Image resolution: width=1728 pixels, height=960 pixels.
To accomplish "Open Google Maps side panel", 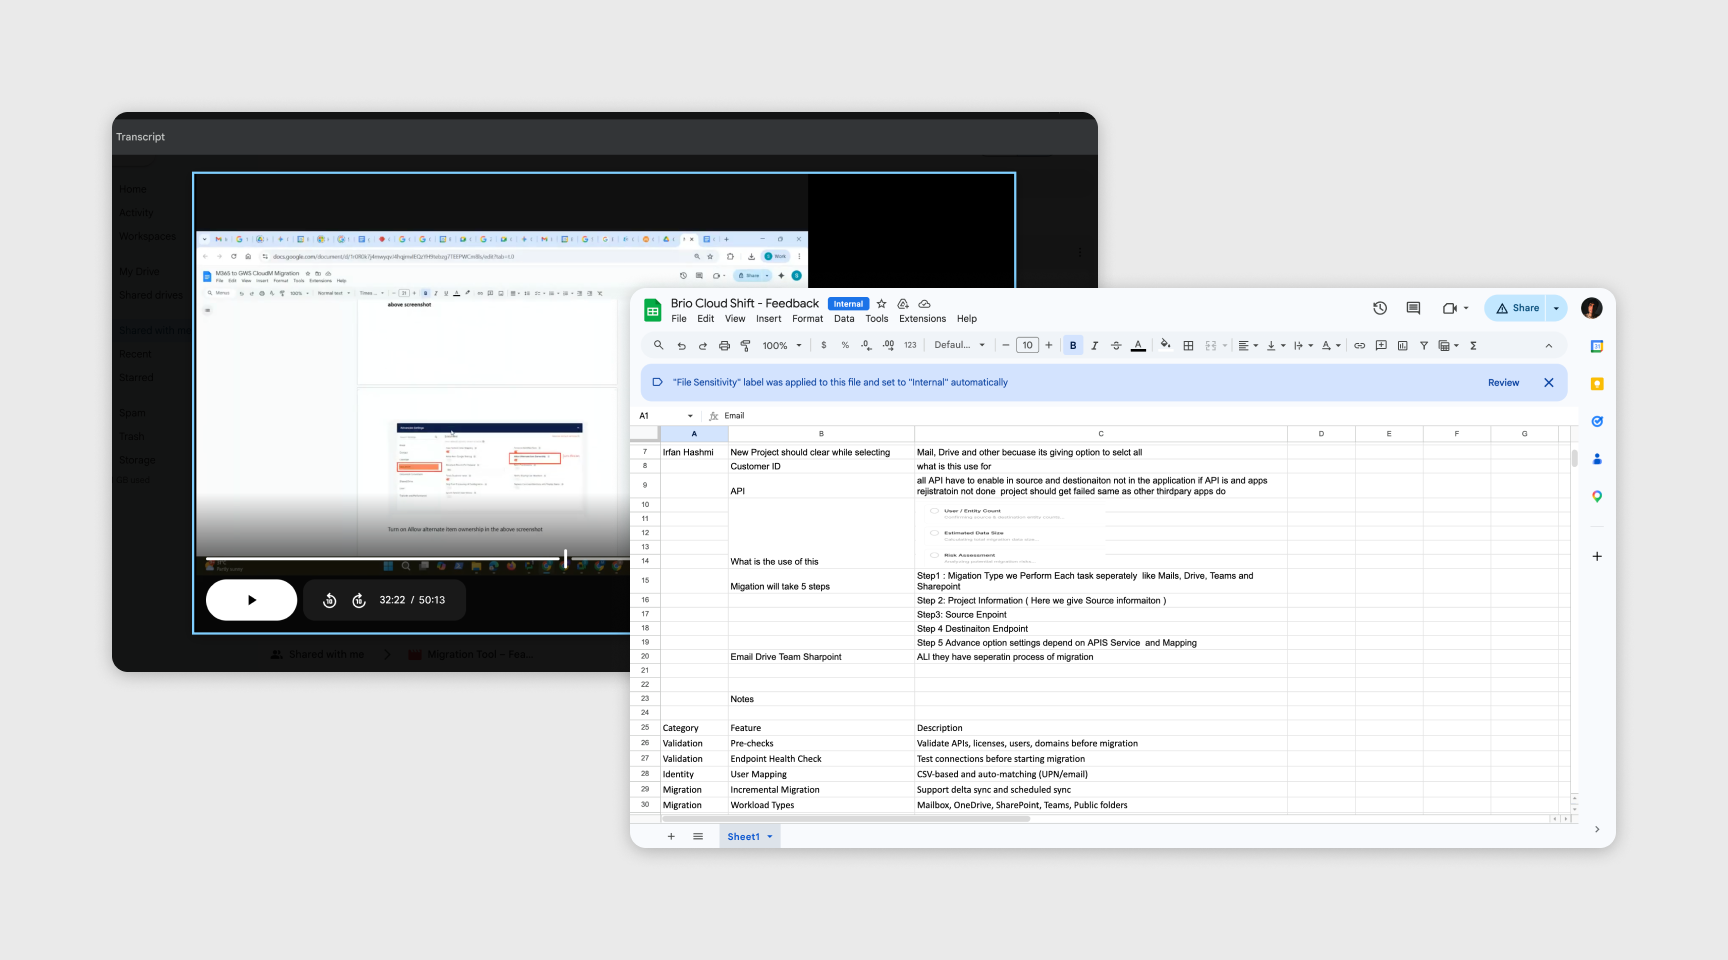I will [1597, 496].
